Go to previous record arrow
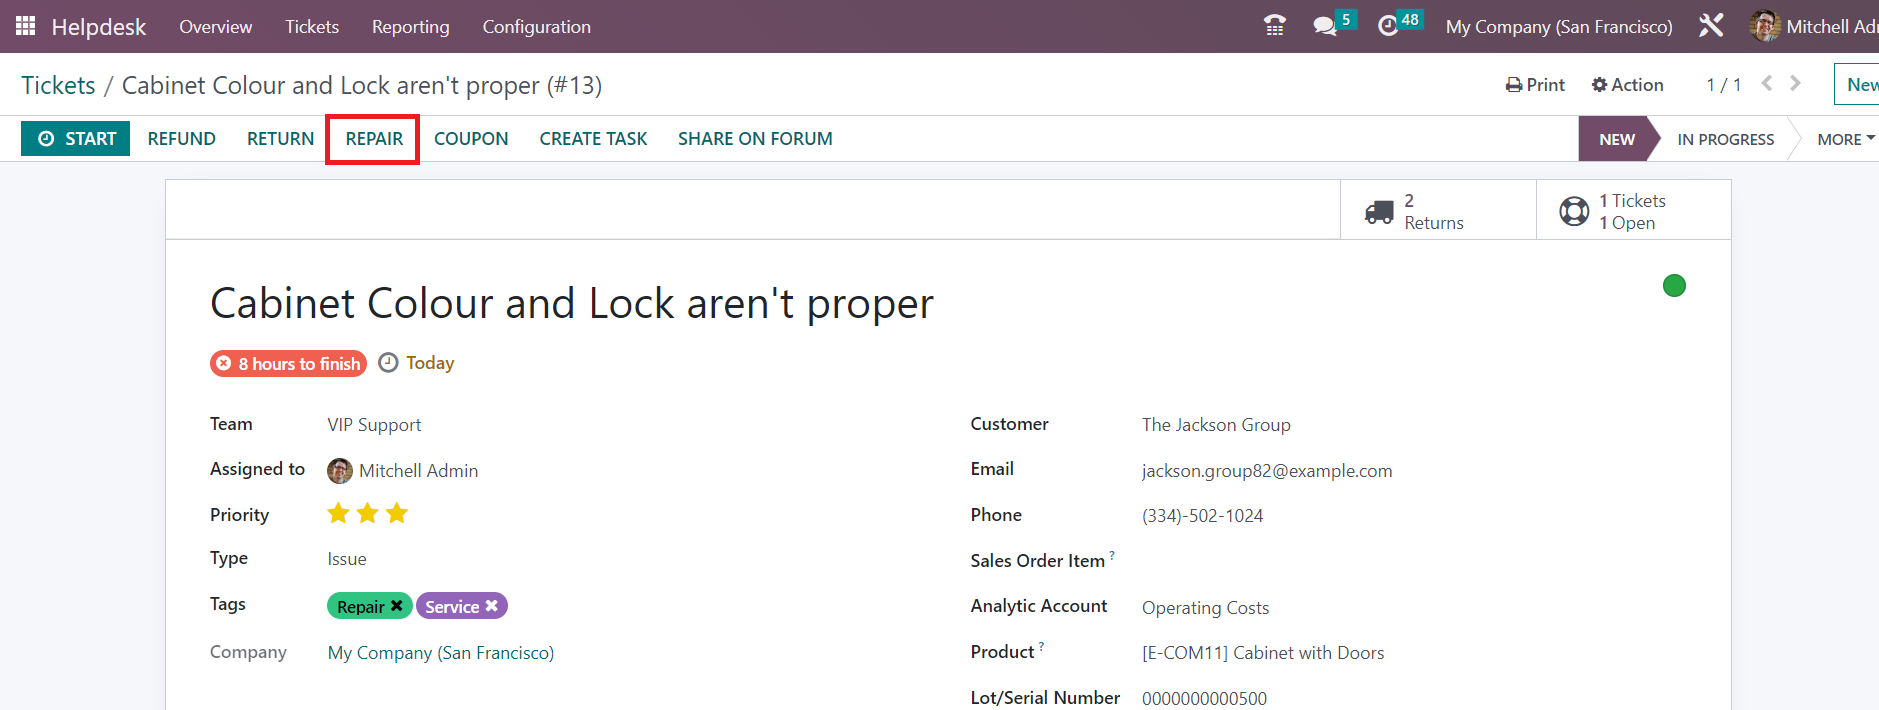Screen dimensions: 1879x710 coord(1767,84)
